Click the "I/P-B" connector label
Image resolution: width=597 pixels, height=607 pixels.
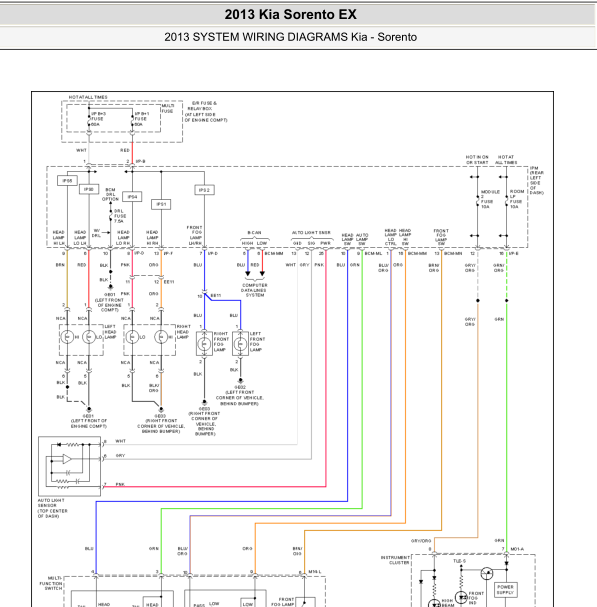141,161
